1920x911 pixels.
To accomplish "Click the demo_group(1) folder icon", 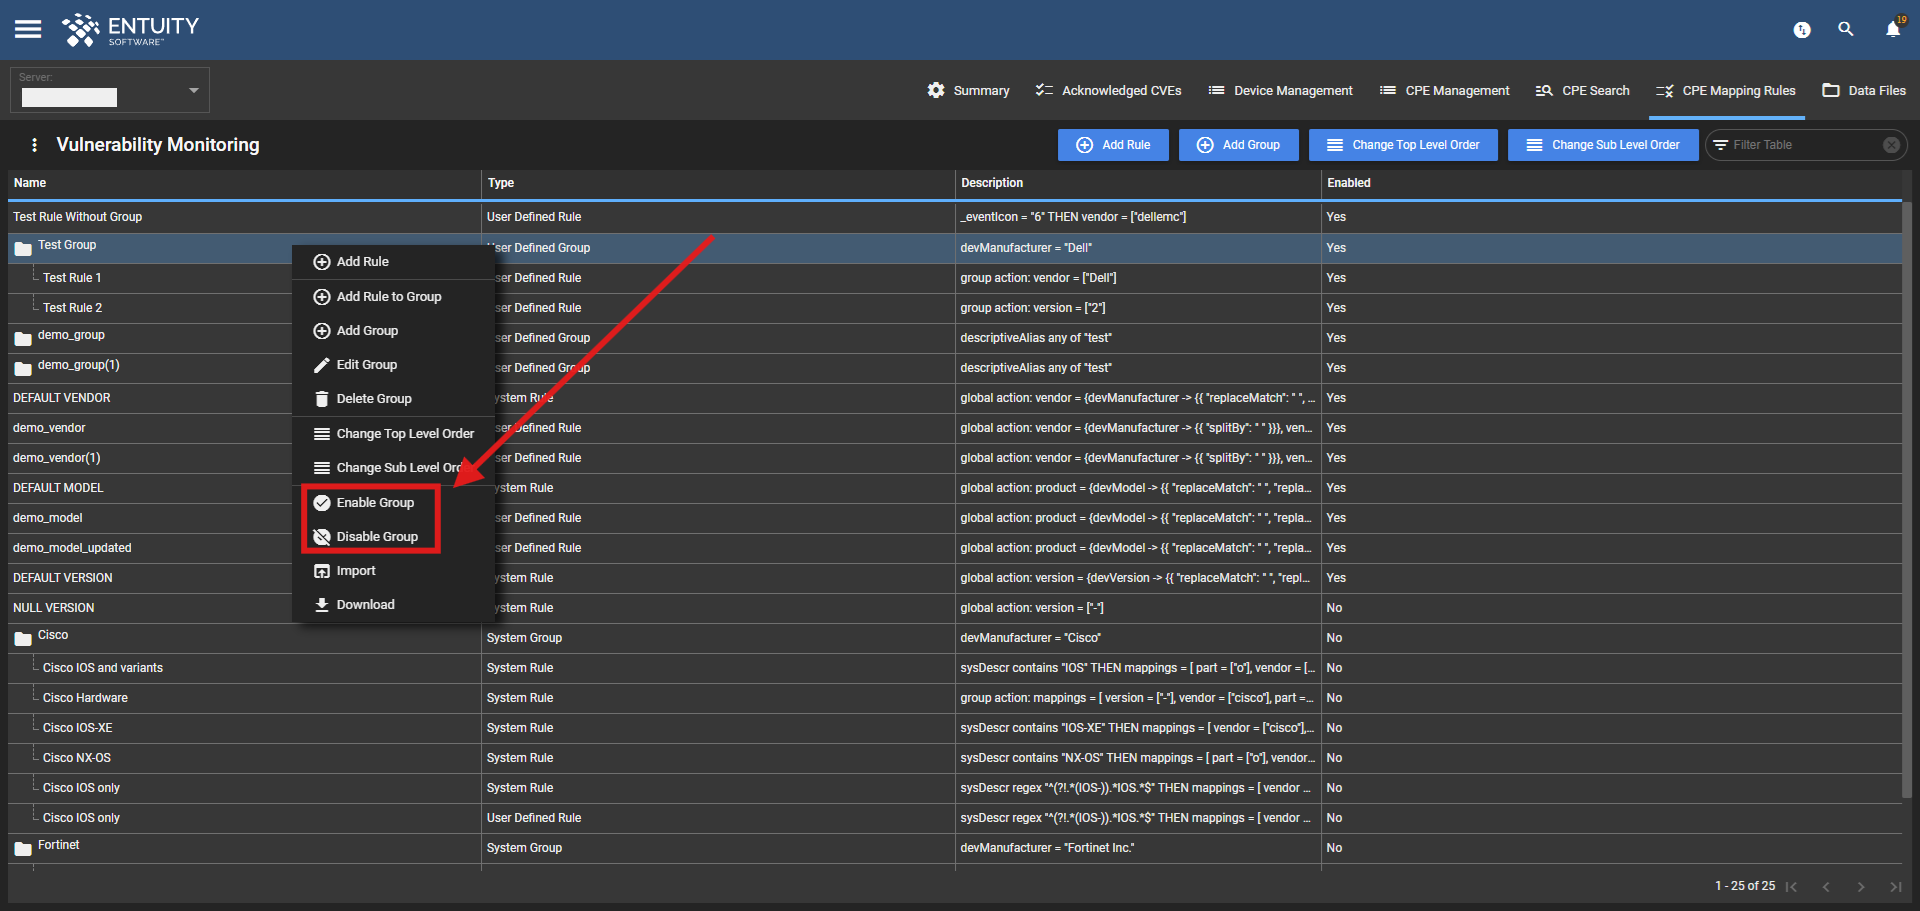I will pos(23,368).
